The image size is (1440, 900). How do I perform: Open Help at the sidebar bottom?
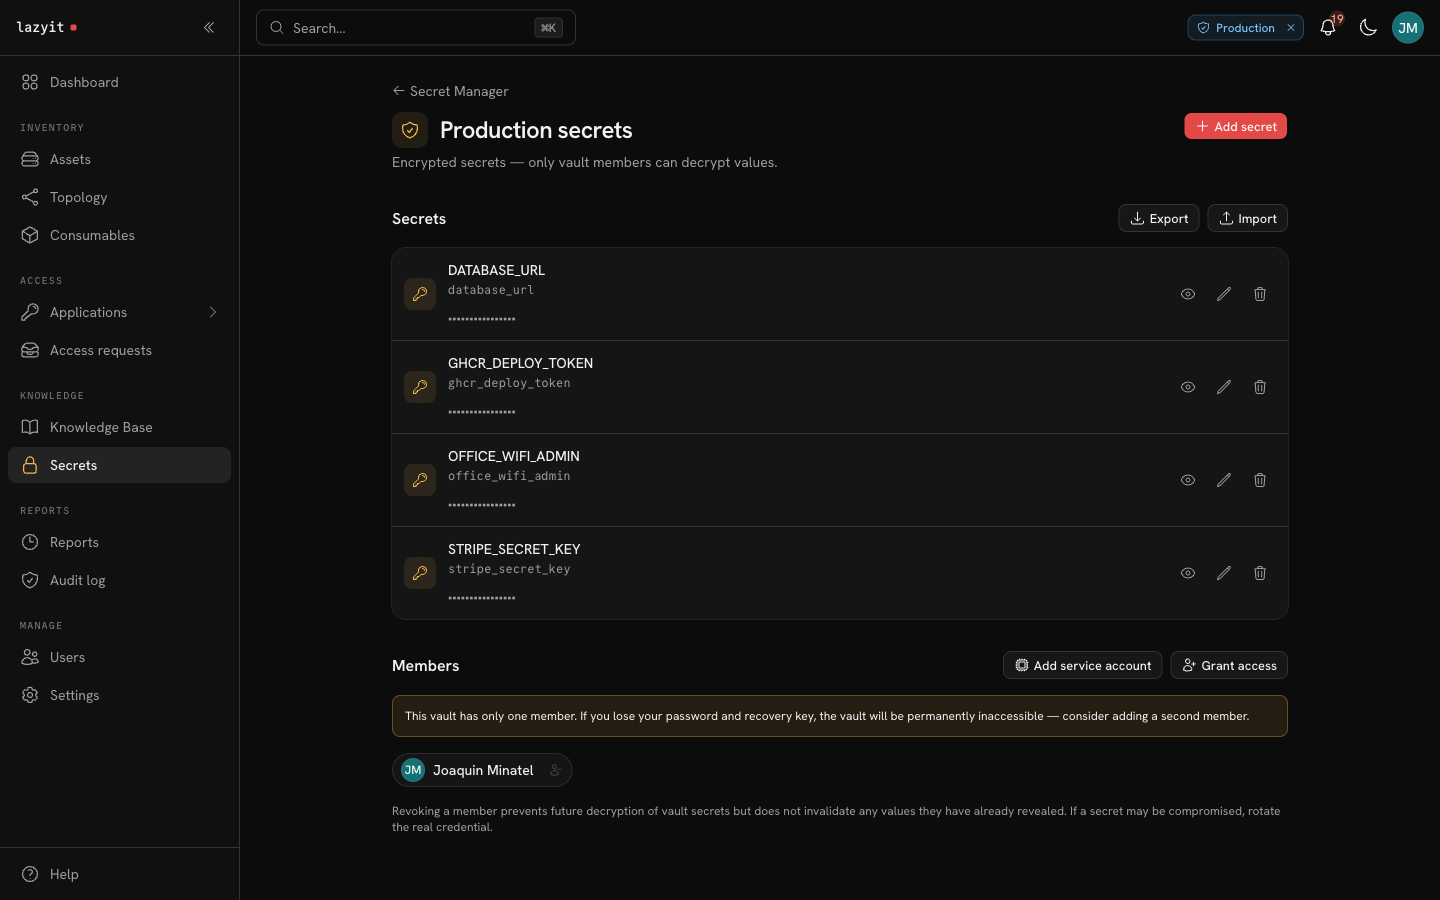pyautogui.click(x=119, y=874)
